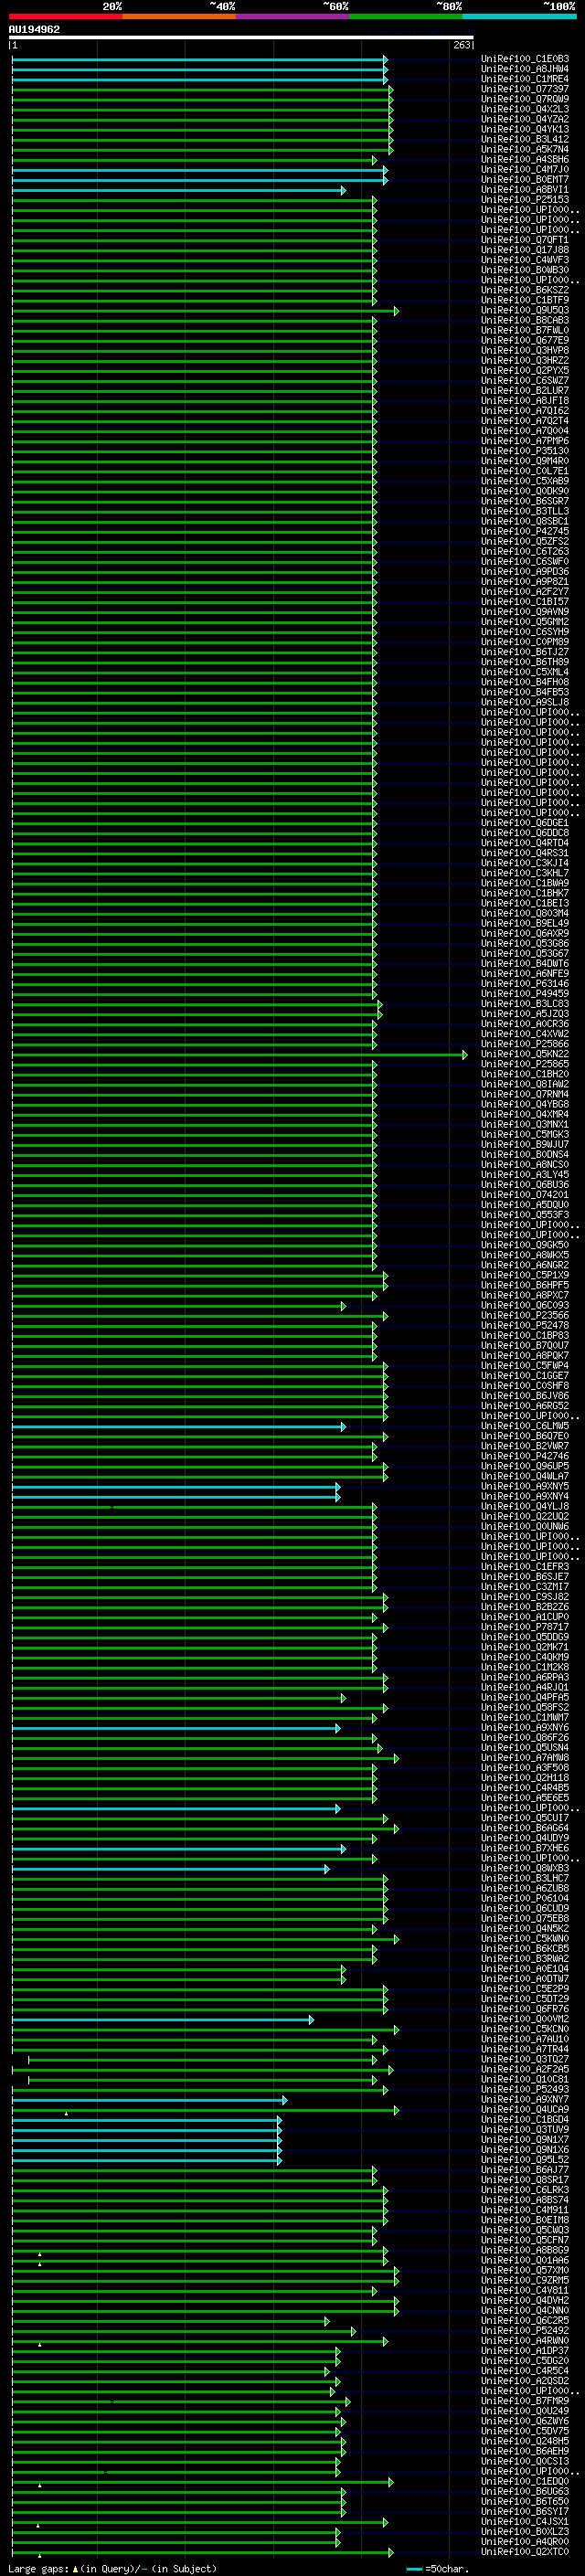Select hit UniRef100_C6LRK3
585x2576 pixels.
tap(525, 2190)
